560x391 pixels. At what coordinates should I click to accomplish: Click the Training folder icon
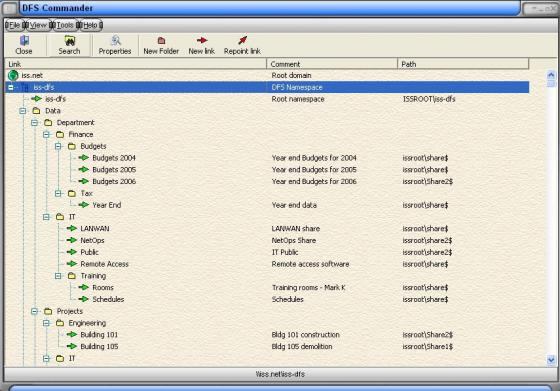click(x=72, y=276)
